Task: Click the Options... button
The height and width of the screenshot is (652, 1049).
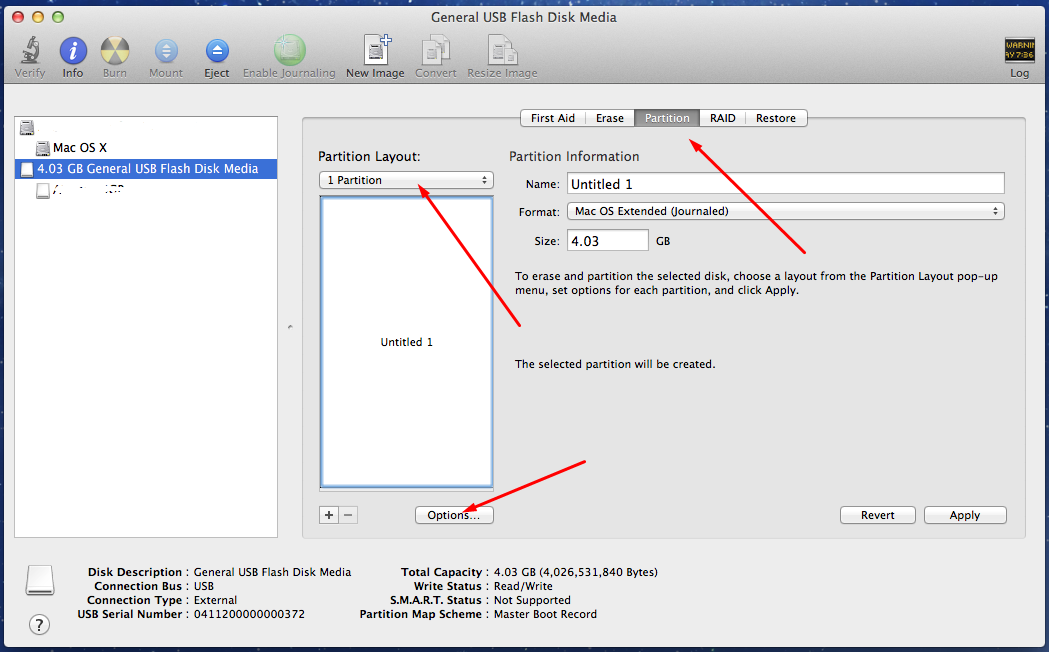Action: click(x=454, y=515)
